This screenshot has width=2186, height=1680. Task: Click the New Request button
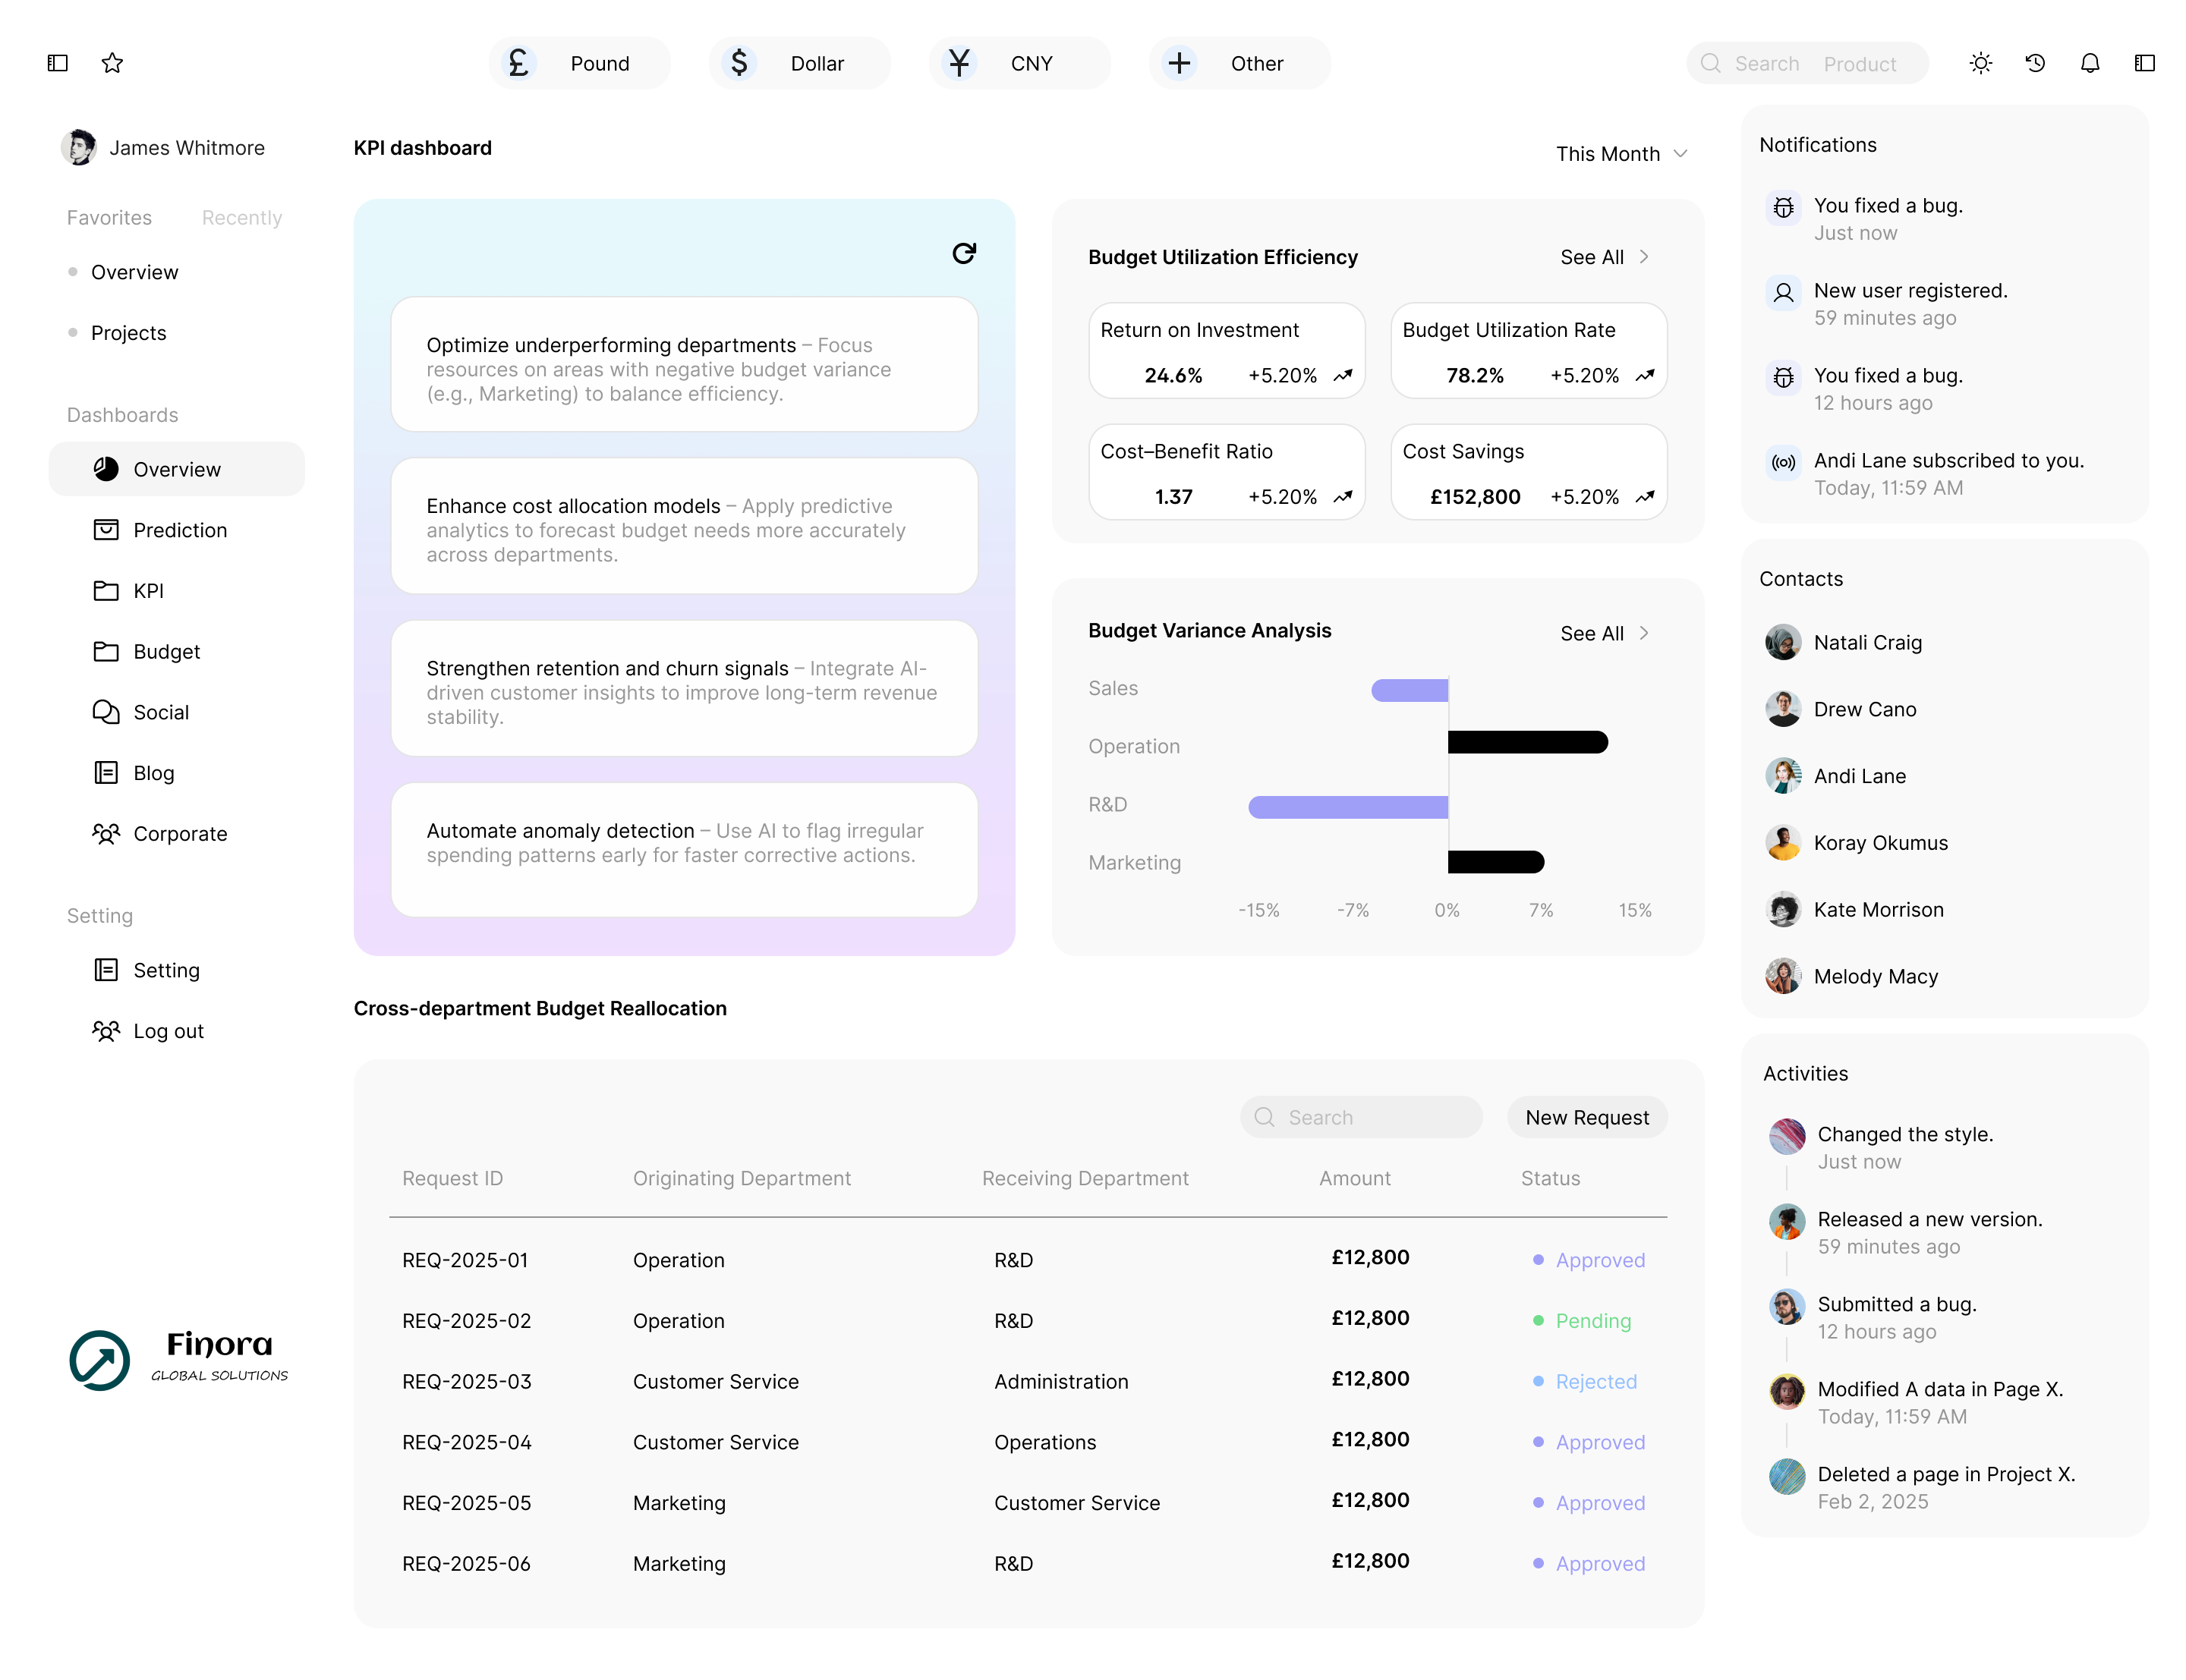pyautogui.click(x=1586, y=1117)
